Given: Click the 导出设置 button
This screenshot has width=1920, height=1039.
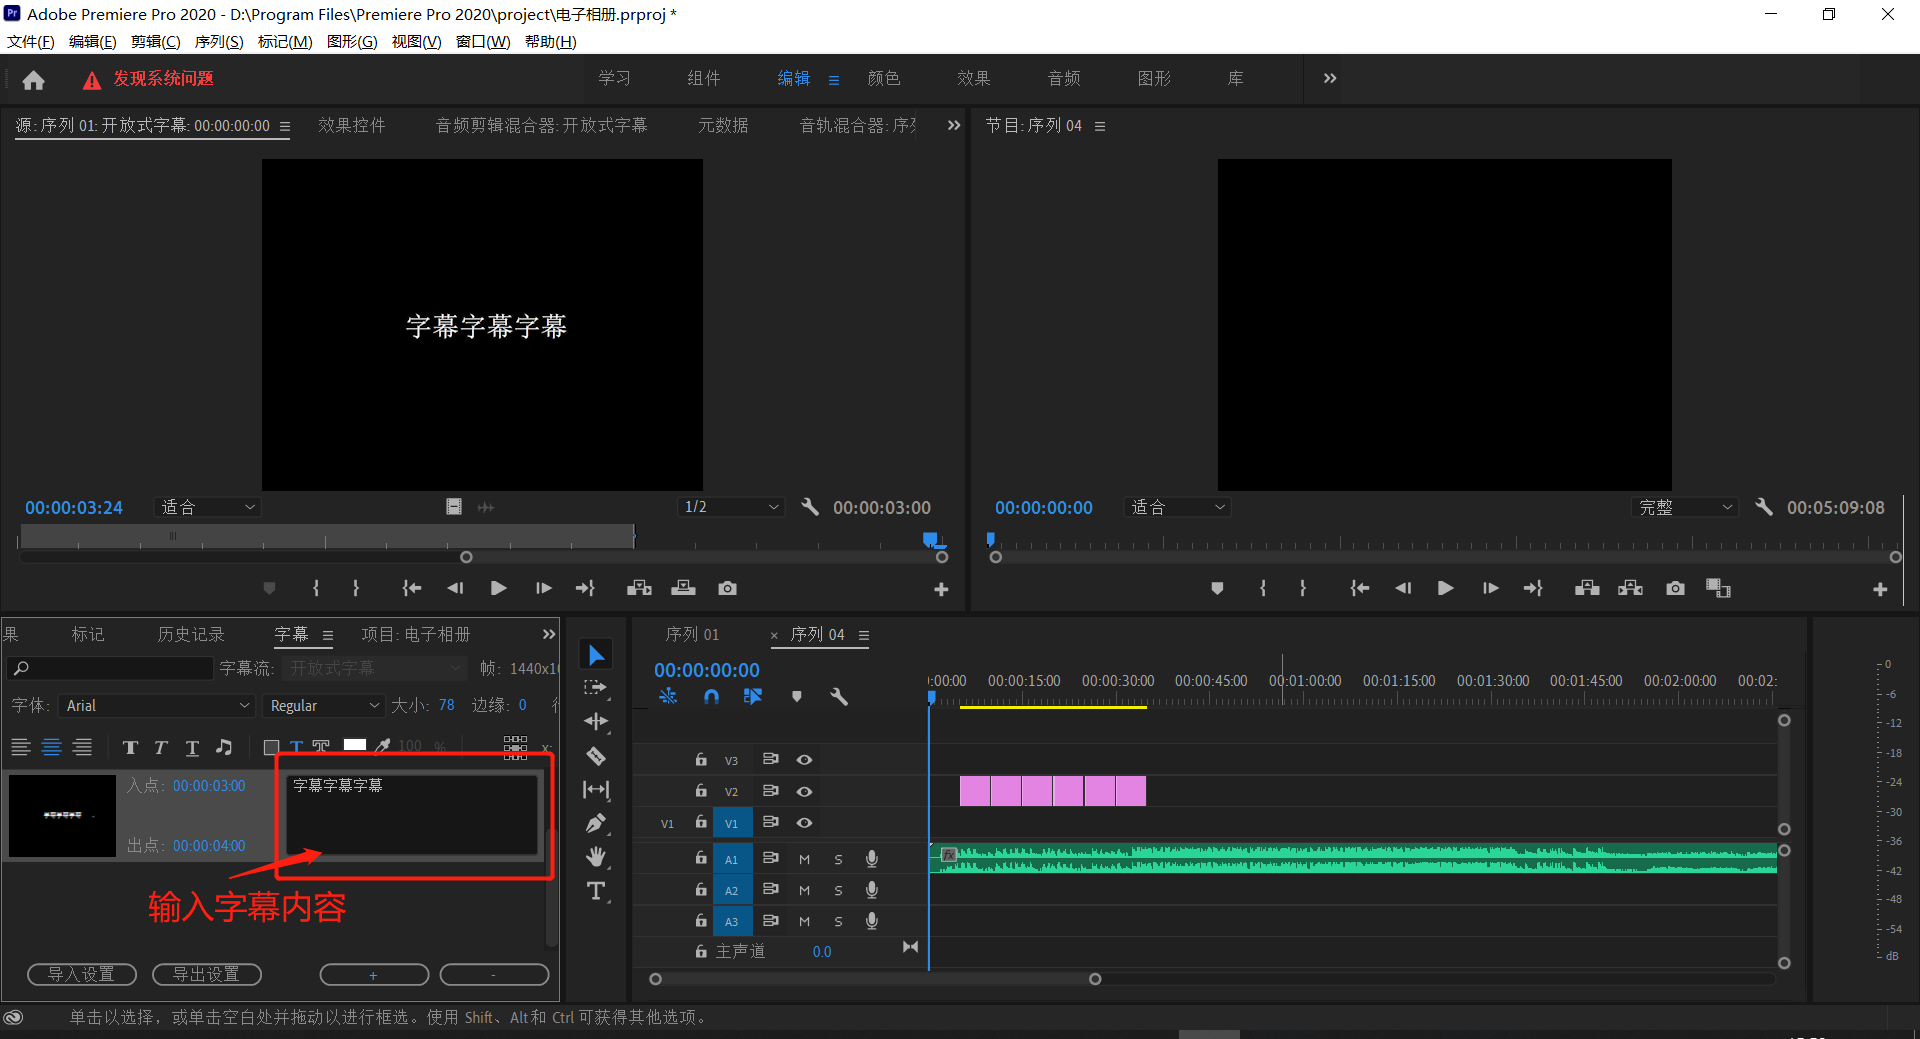Looking at the screenshot, I should point(207,974).
